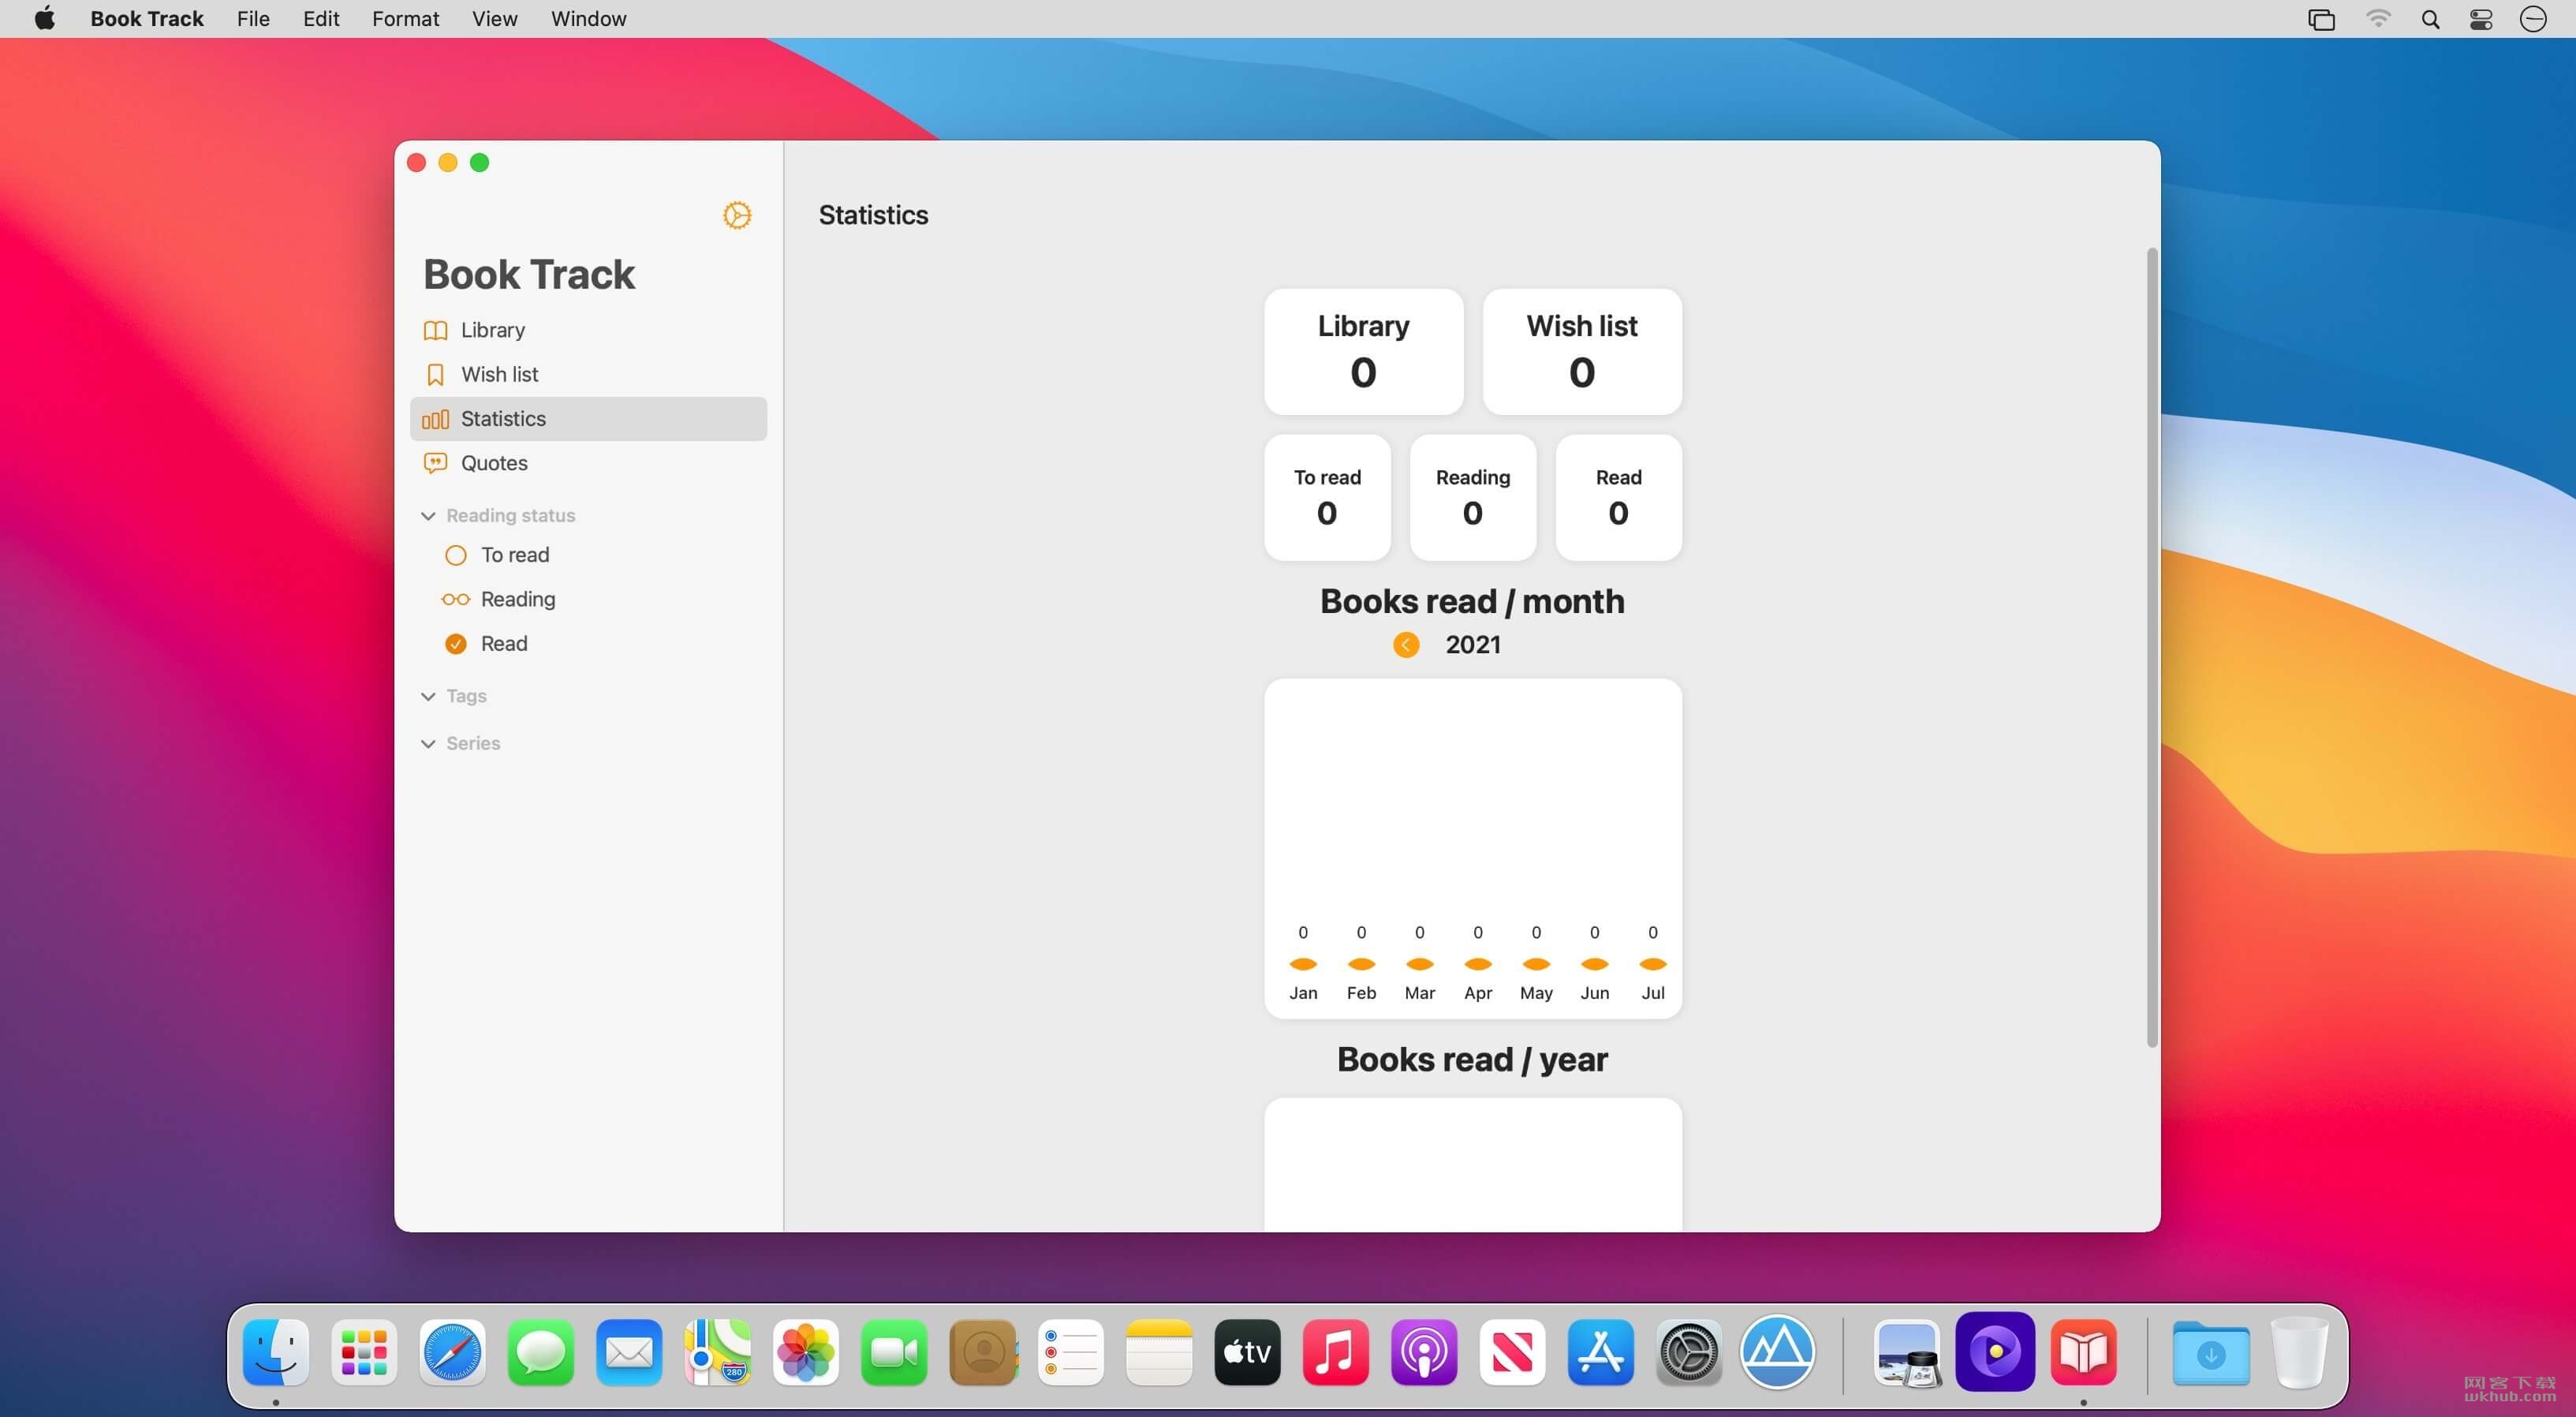The image size is (2576, 1417).
Task: Open the Book Track app menu
Action: 147,19
